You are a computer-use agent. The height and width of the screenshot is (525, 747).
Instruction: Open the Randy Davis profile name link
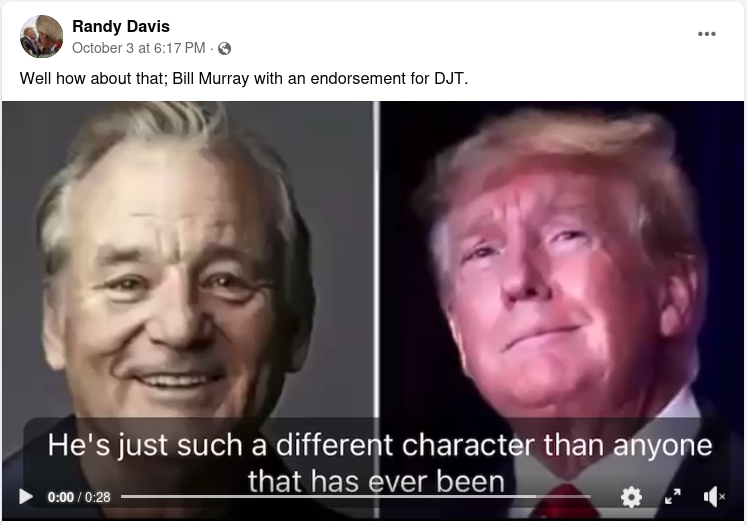121,26
